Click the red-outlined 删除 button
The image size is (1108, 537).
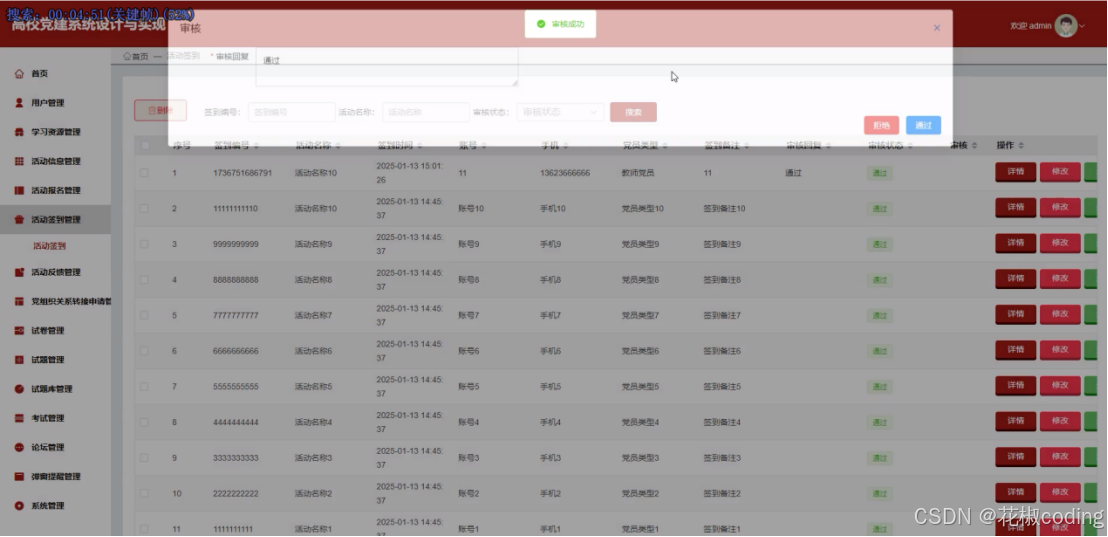click(160, 110)
